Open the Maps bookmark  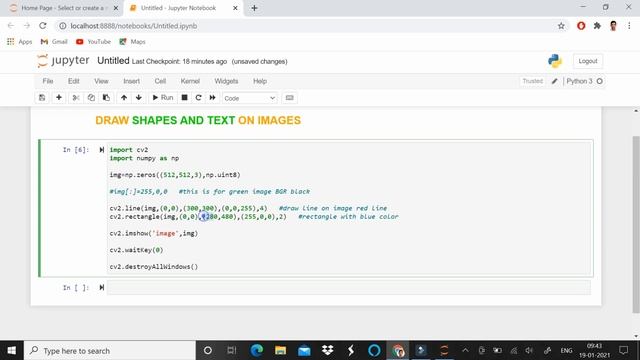pos(132,42)
